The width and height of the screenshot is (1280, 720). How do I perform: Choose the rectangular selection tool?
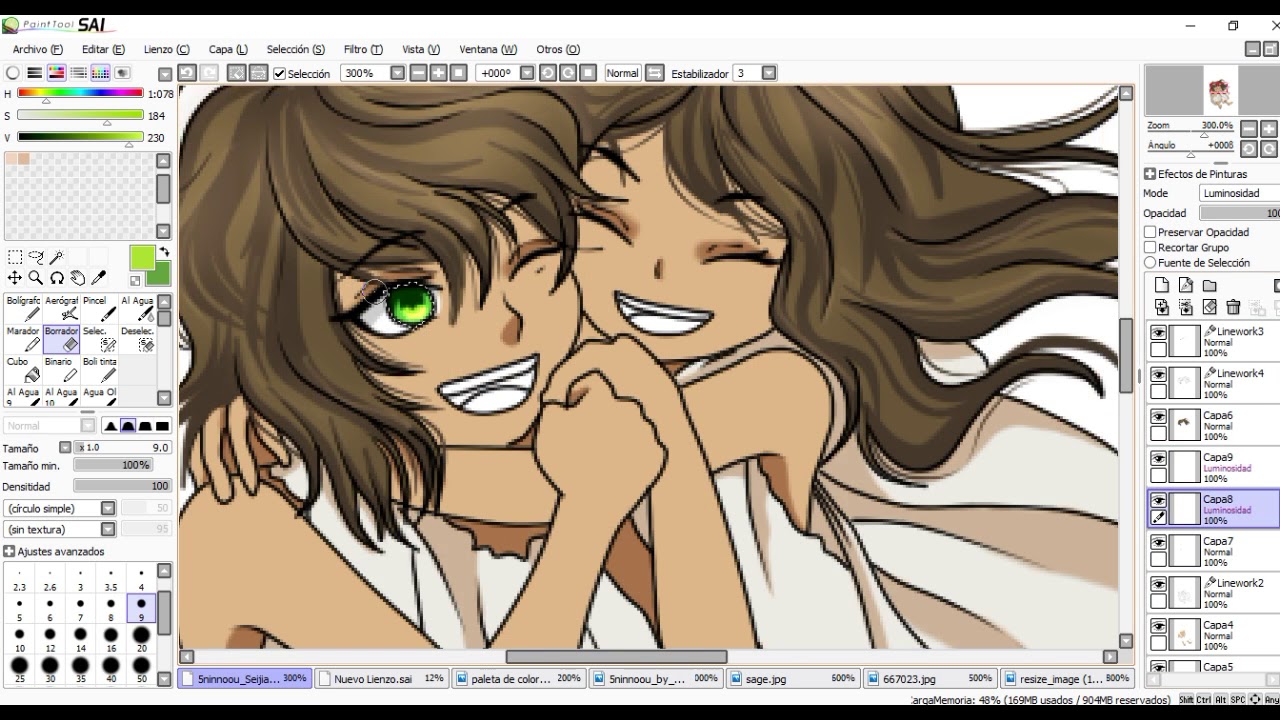click(x=15, y=257)
